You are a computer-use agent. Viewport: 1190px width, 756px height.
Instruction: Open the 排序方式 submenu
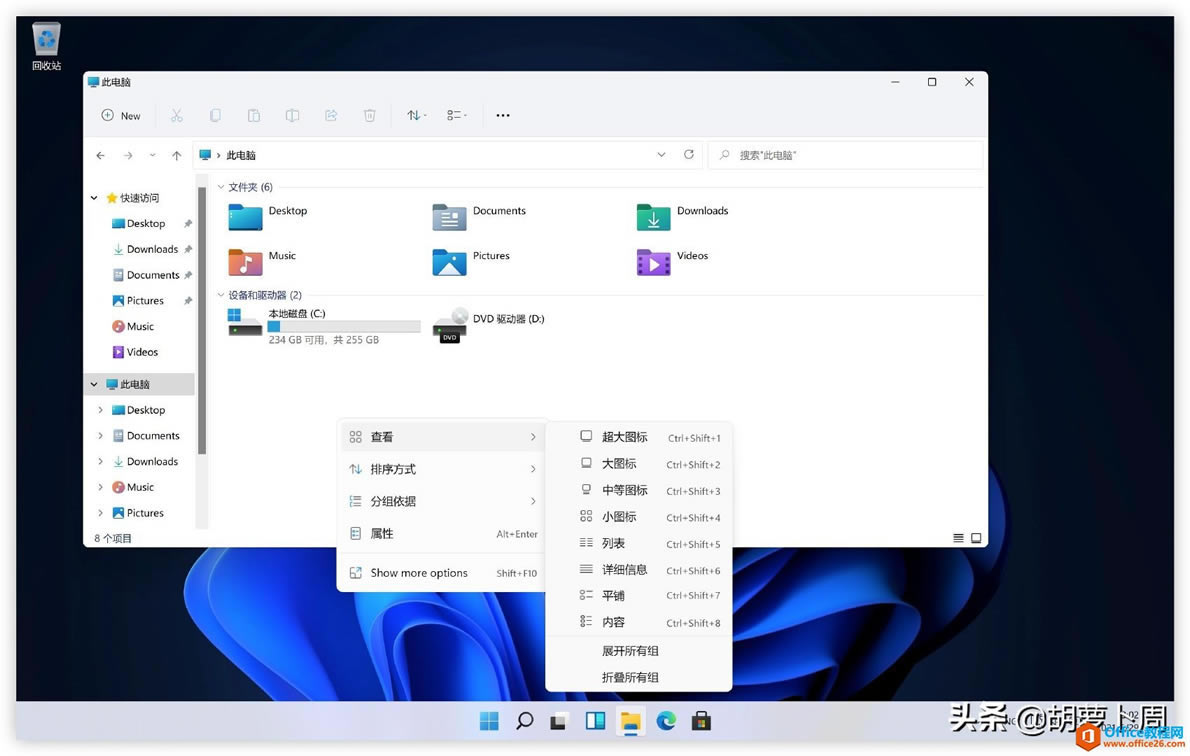pyautogui.click(x=442, y=469)
